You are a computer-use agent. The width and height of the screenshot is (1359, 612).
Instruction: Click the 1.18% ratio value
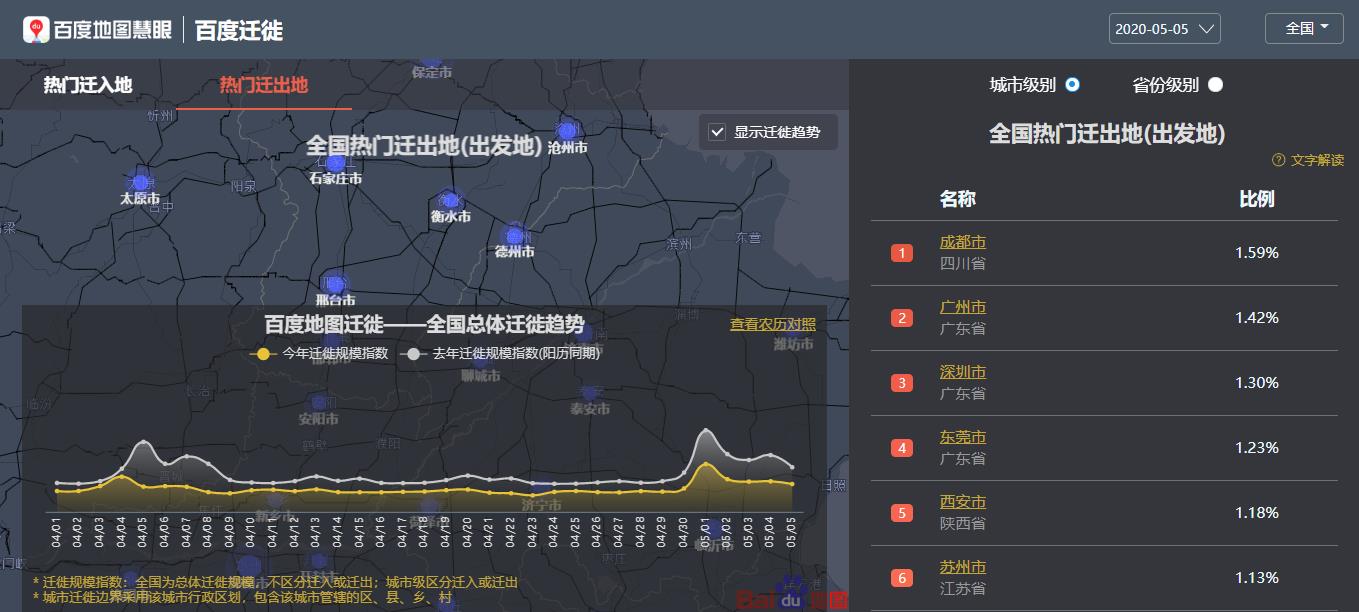[x=1257, y=513]
